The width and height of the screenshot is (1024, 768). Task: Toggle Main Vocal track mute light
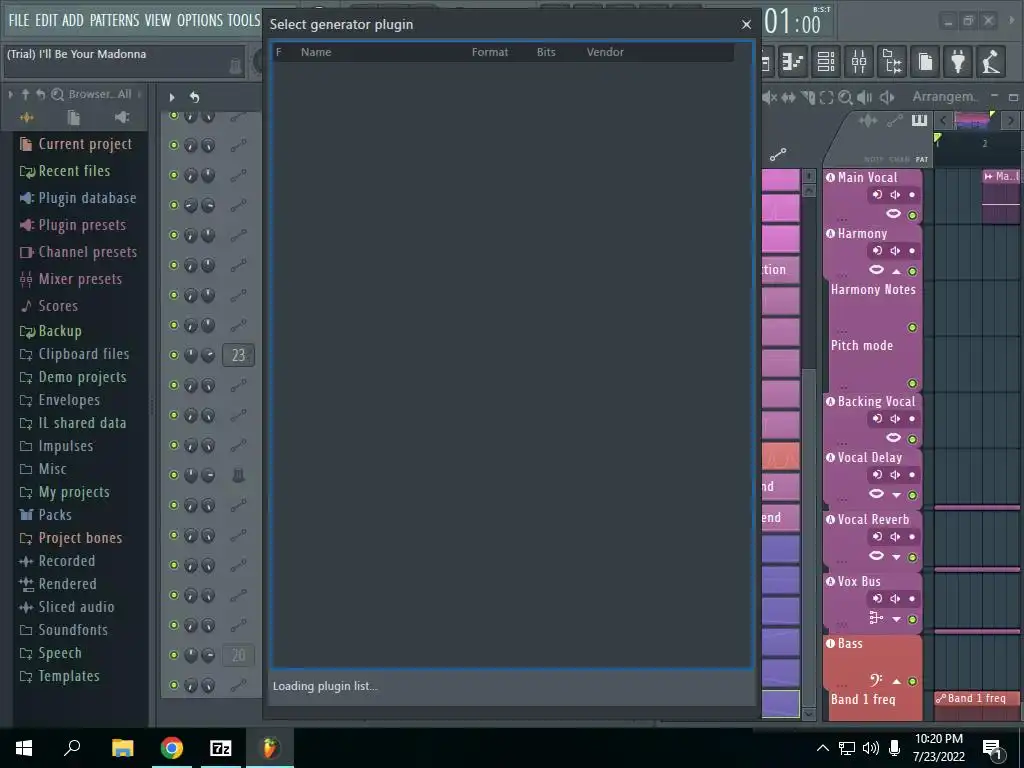[x=912, y=216]
